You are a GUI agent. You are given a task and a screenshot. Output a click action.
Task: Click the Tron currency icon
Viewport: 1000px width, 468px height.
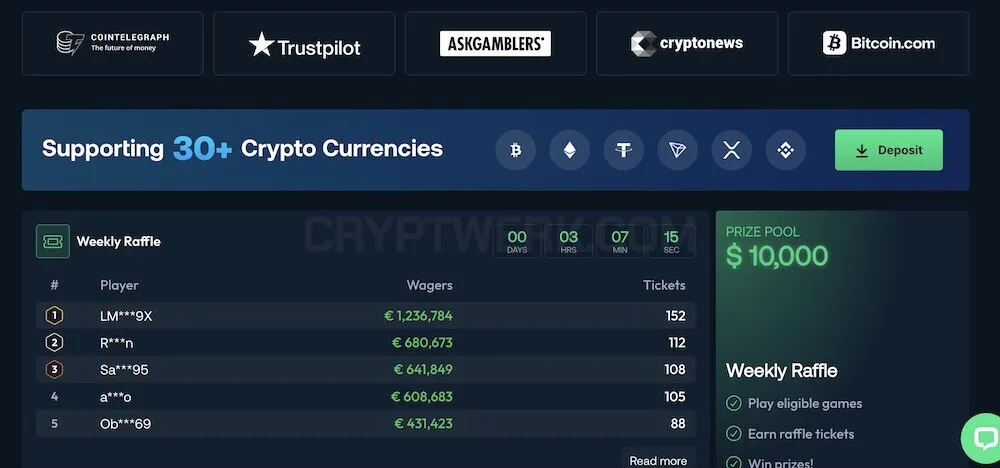(677, 150)
